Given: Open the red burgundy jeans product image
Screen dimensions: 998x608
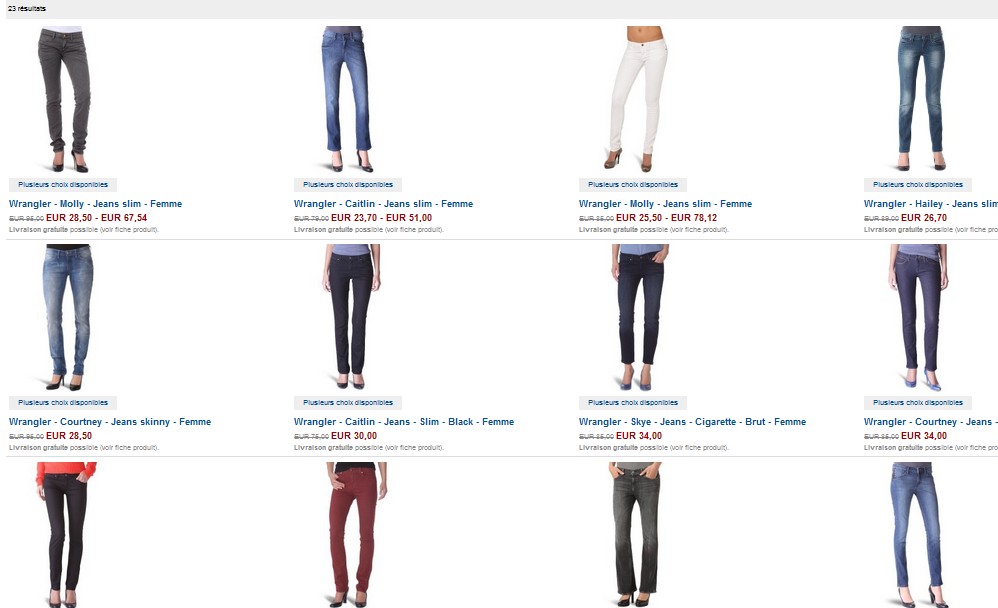Looking at the screenshot, I should coord(355,535).
